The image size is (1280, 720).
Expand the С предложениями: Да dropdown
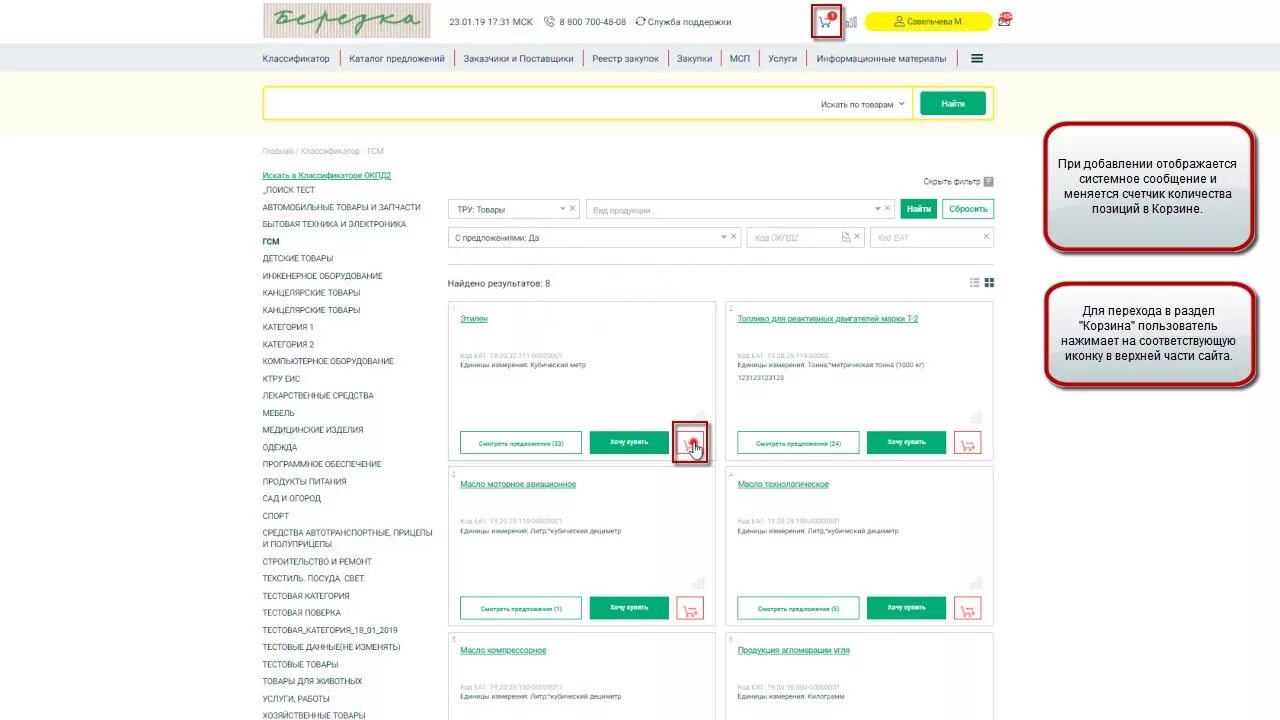coord(723,238)
